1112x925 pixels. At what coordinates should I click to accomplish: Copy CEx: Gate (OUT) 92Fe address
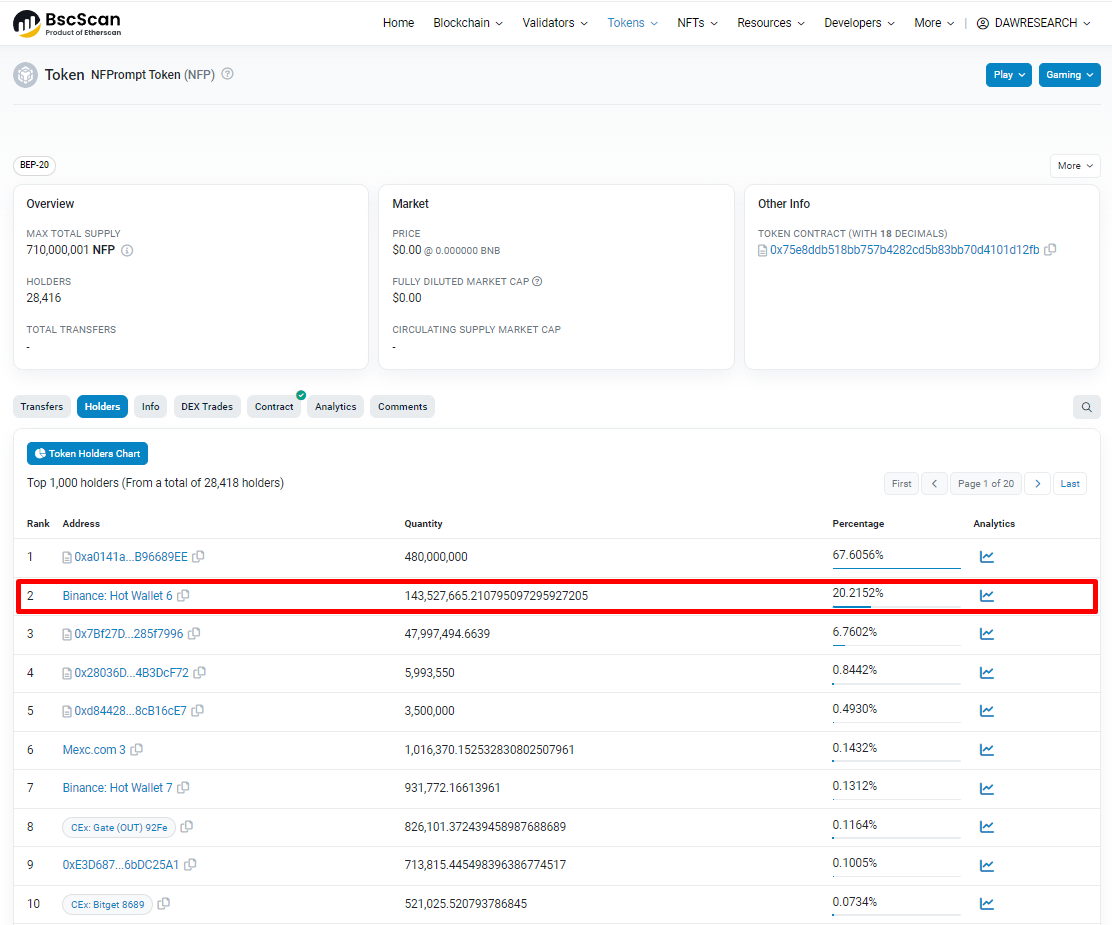[x=187, y=827]
